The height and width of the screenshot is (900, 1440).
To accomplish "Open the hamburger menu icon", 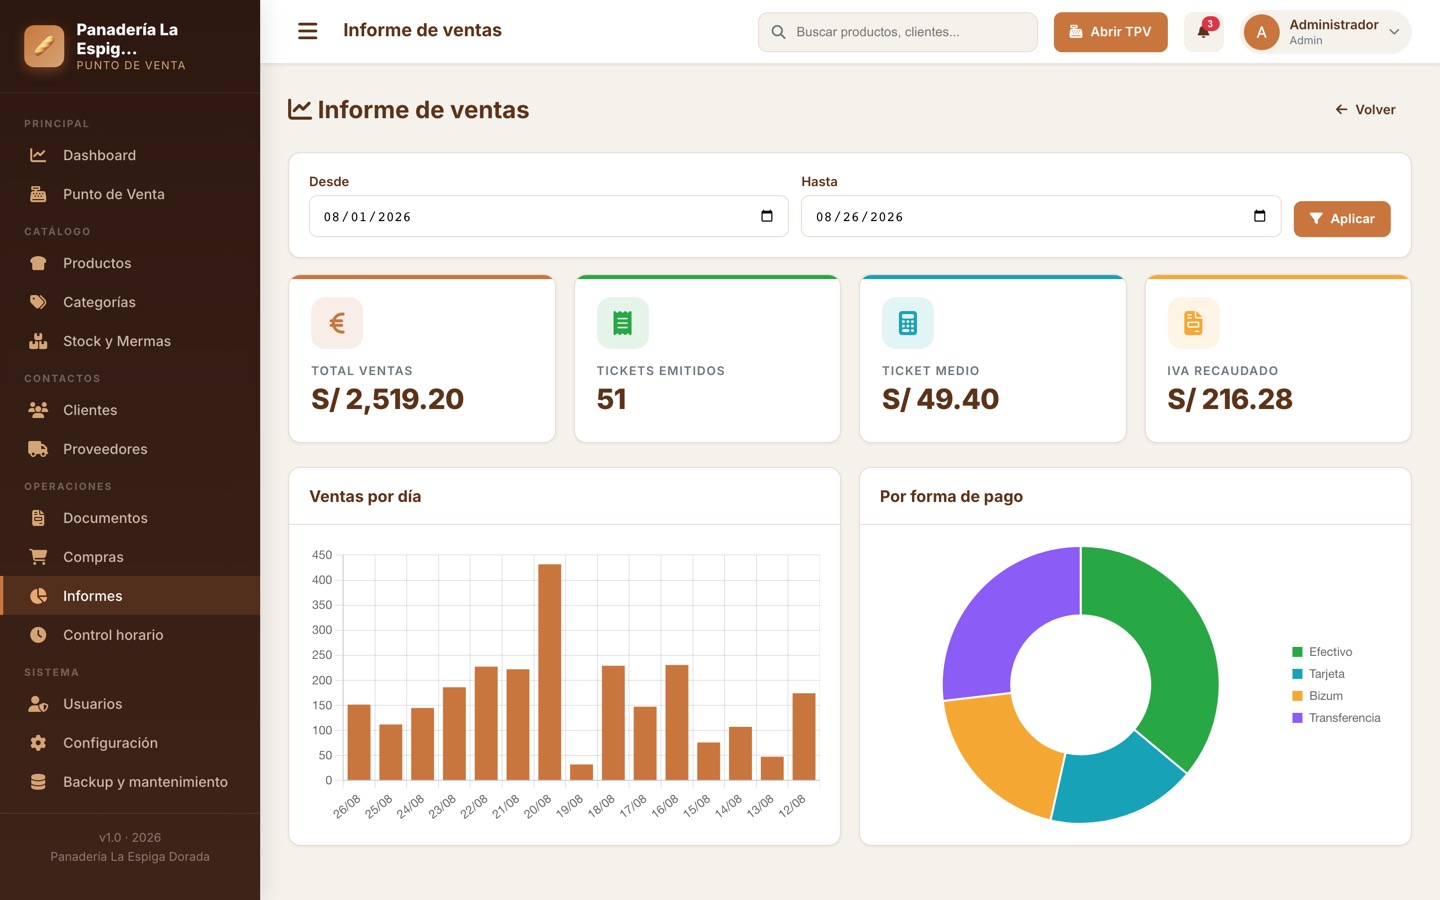I will click(x=307, y=31).
